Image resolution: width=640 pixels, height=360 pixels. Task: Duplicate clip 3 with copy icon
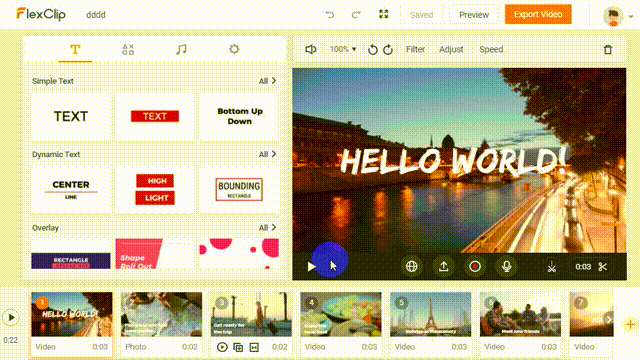(238, 347)
